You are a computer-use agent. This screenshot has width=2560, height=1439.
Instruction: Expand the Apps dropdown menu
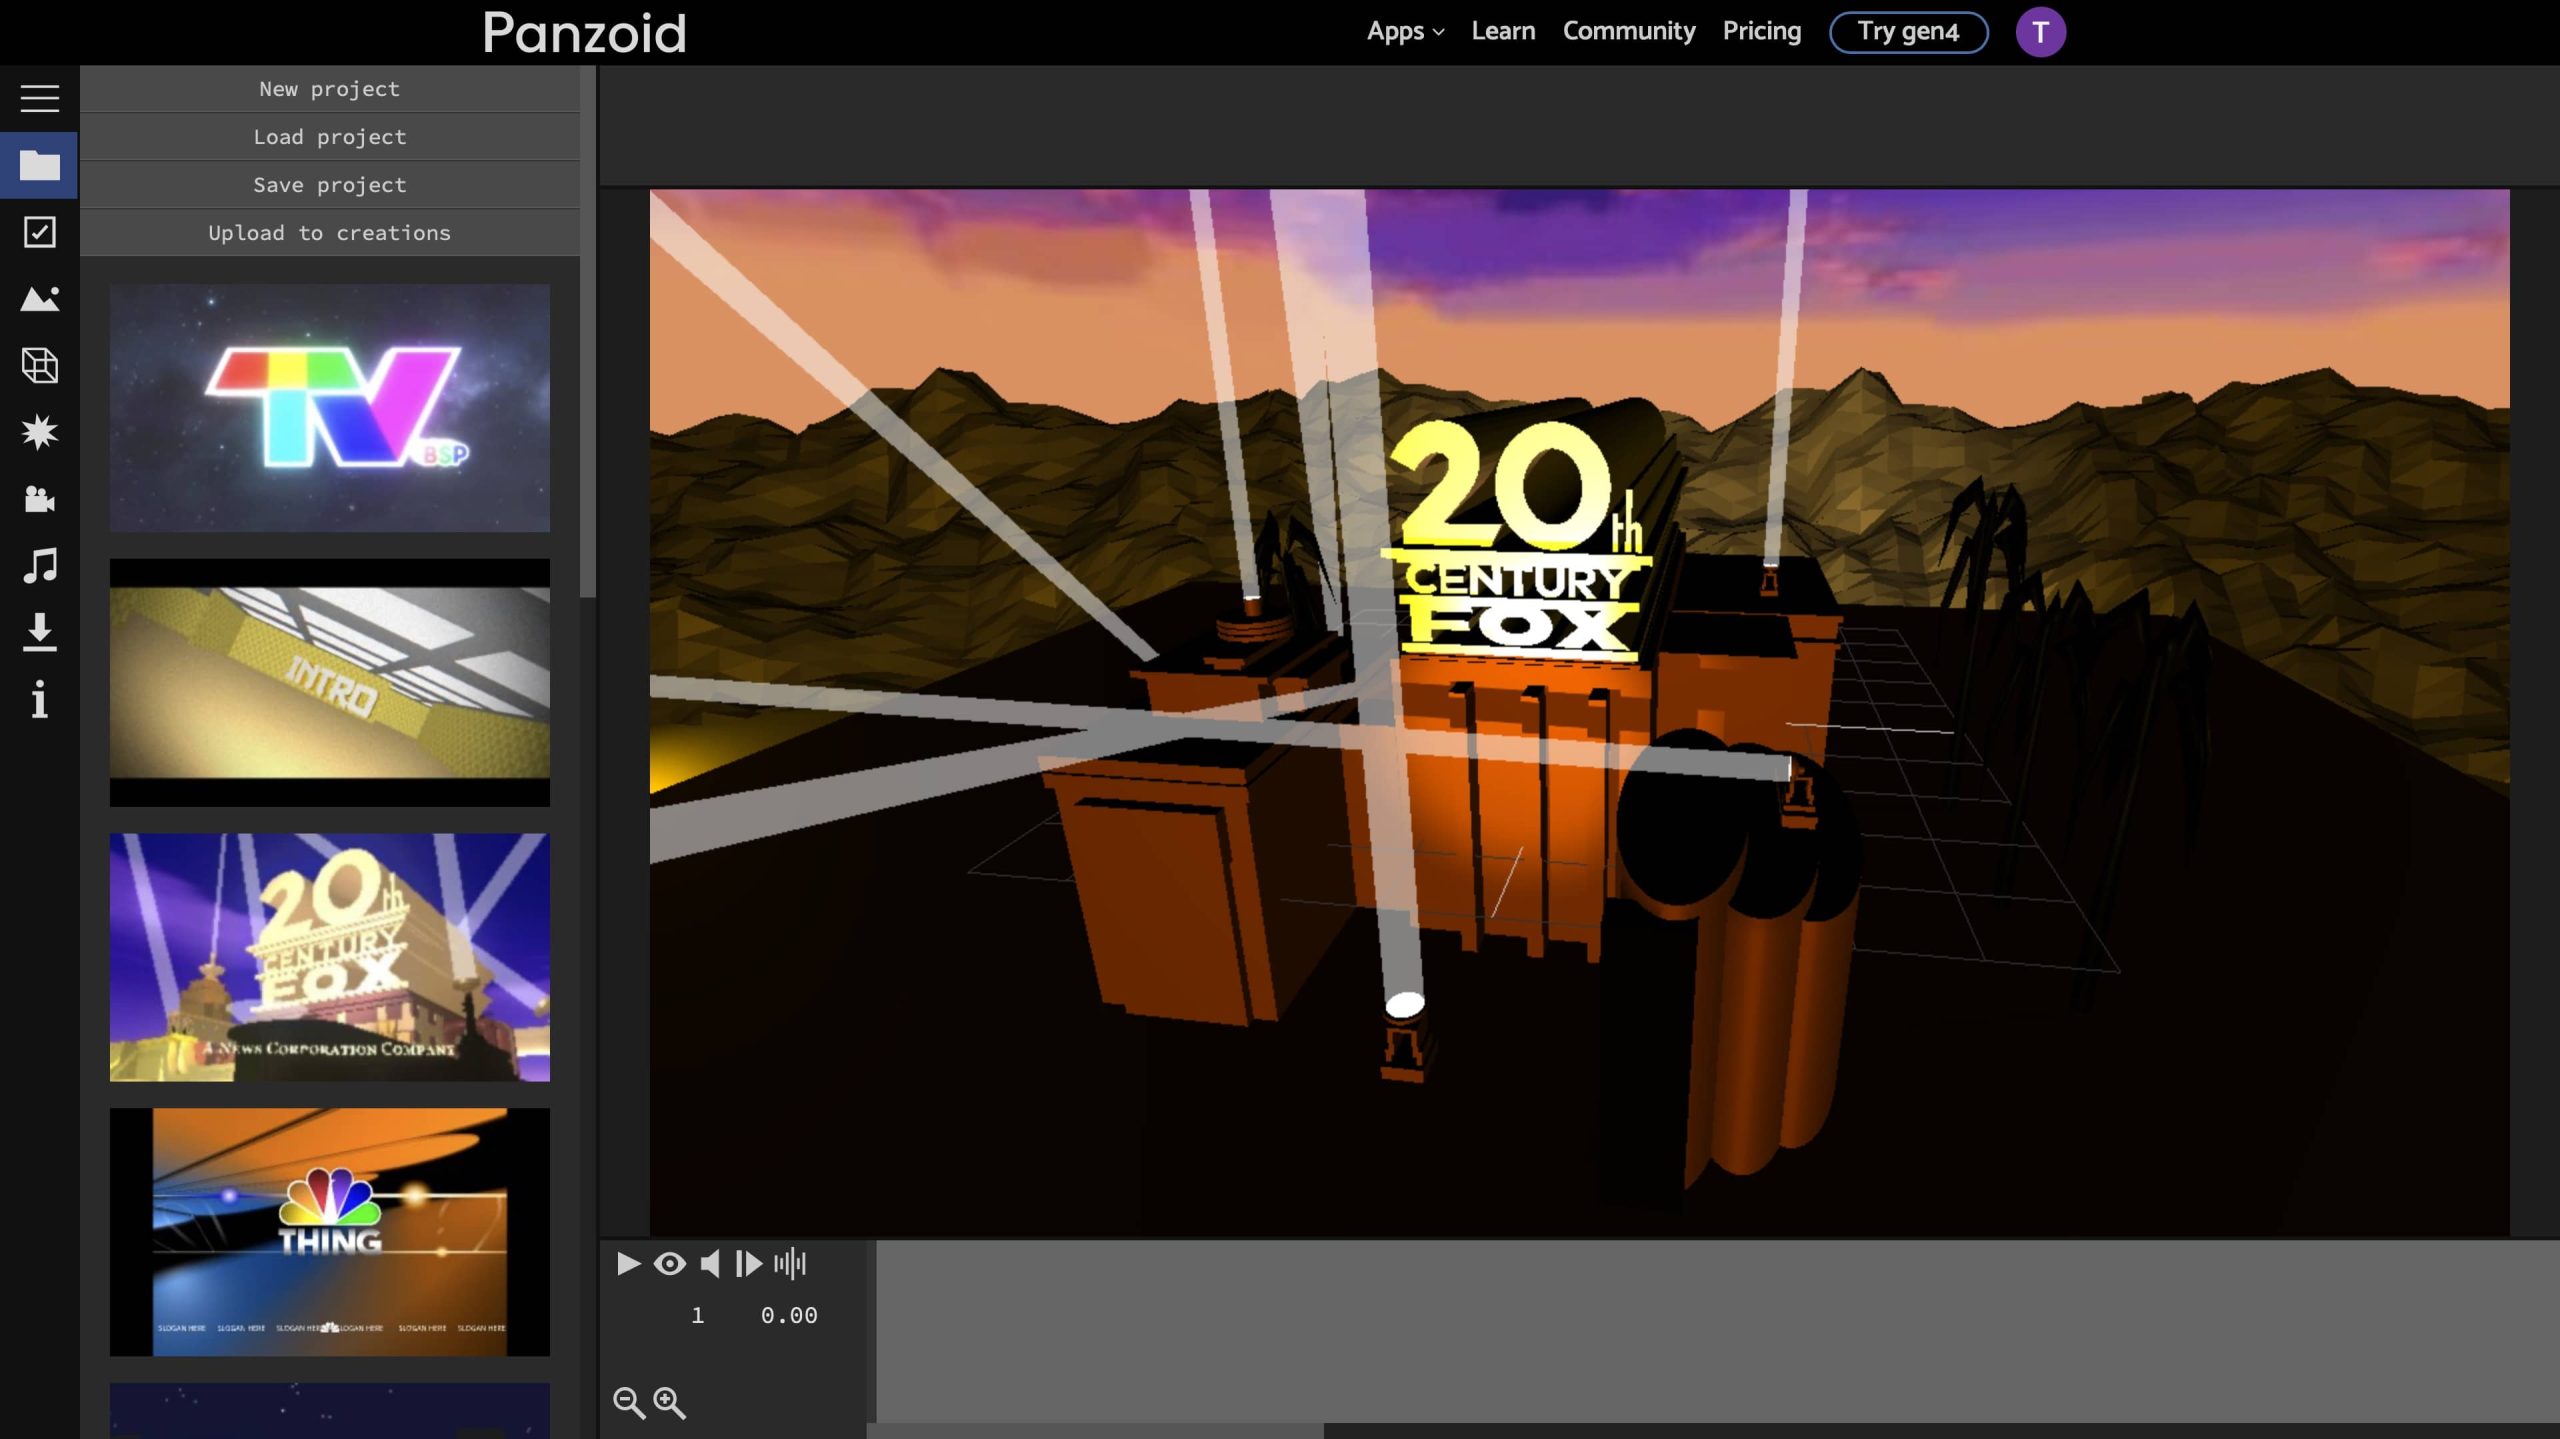tap(1405, 32)
